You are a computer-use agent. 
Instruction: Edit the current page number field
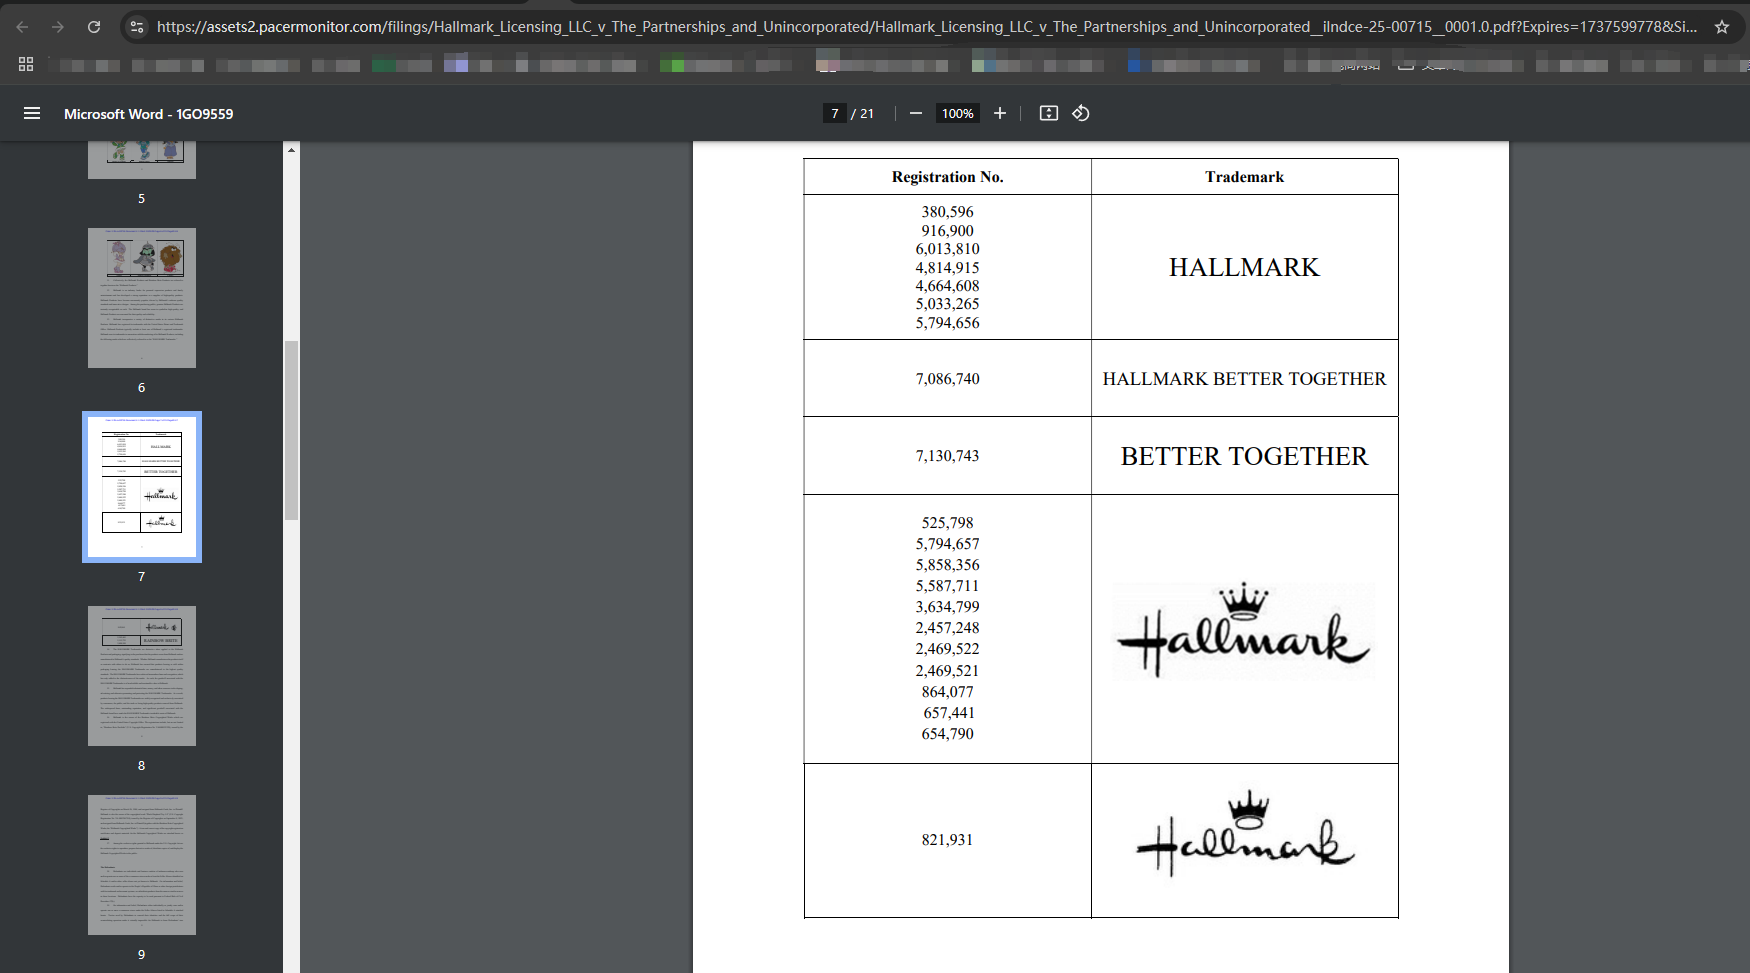(x=835, y=113)
